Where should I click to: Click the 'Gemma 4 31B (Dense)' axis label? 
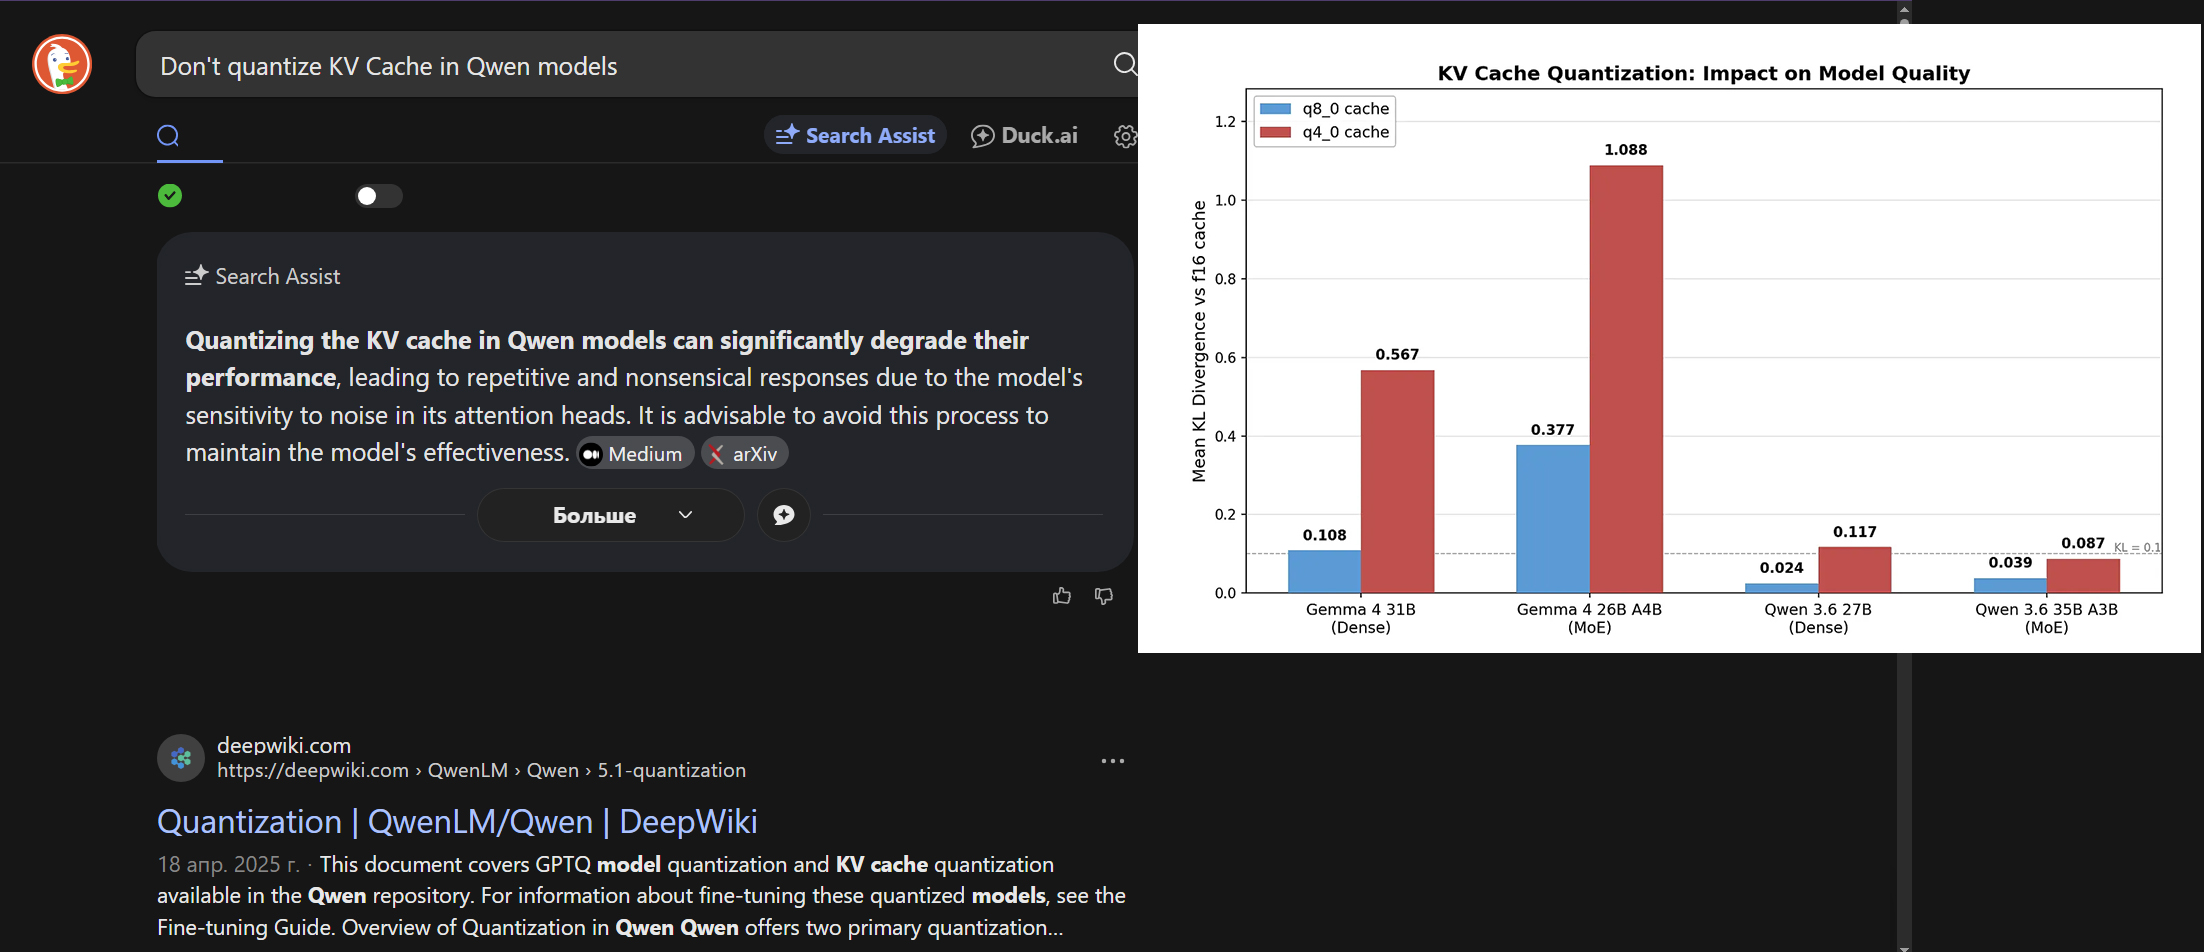coord(1361,618)
